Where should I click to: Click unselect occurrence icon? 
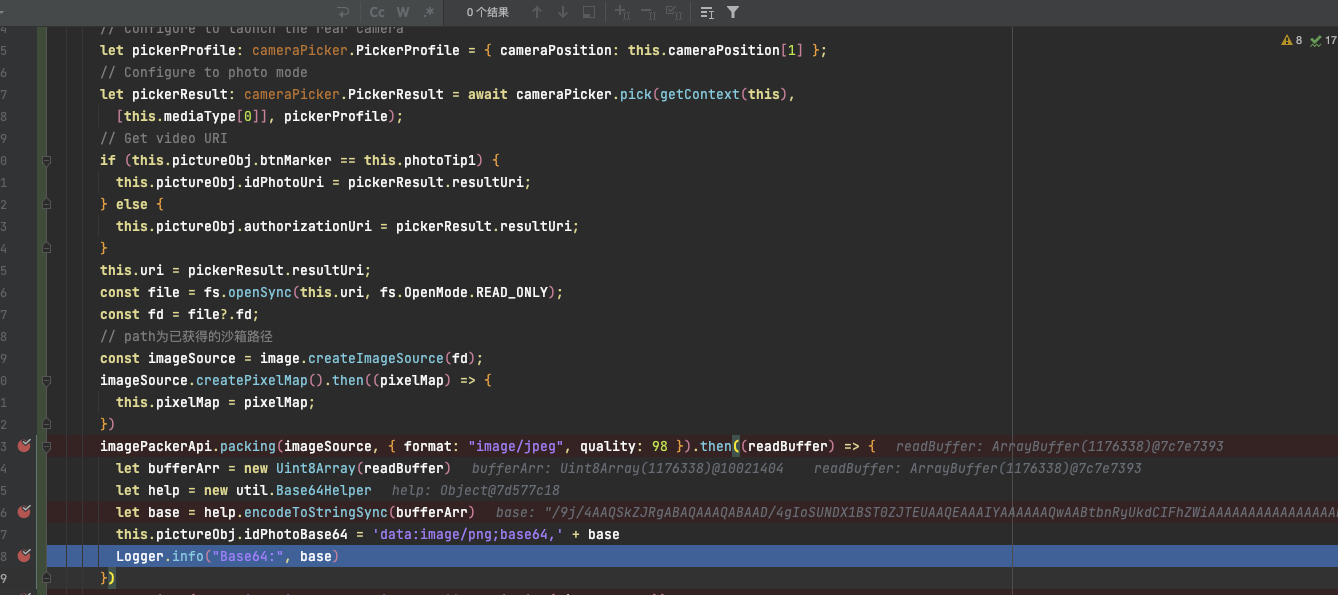[648, 12]
